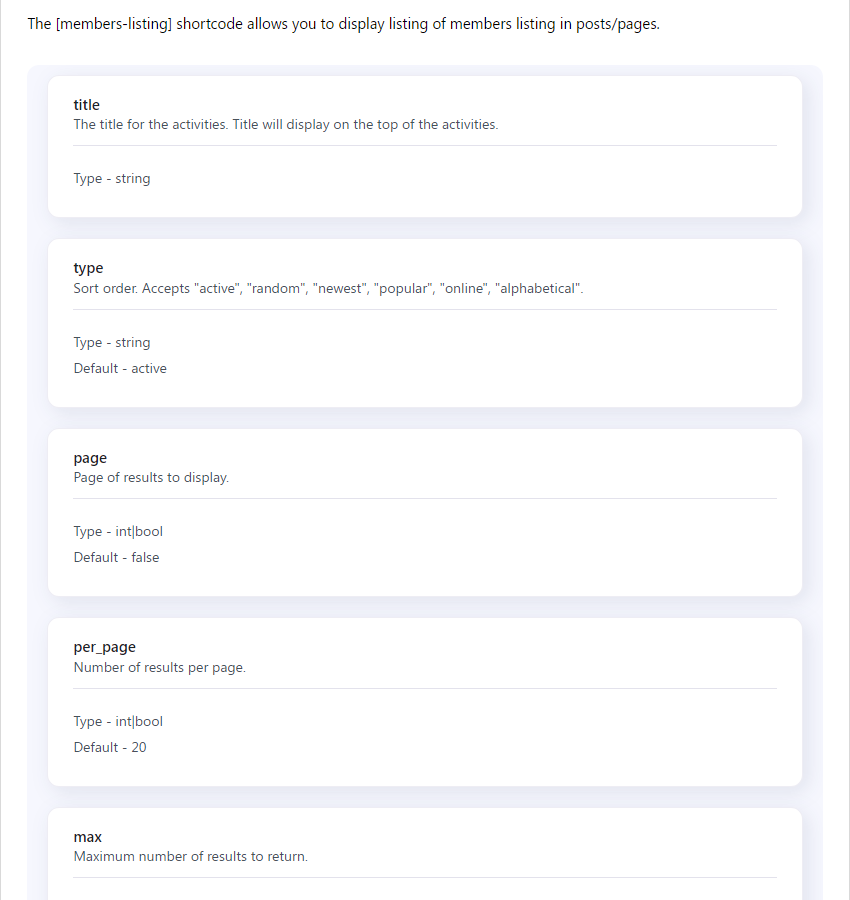The image size is (850, 900).
Task: Click 'Type - string' in title card
Action: 112,179
